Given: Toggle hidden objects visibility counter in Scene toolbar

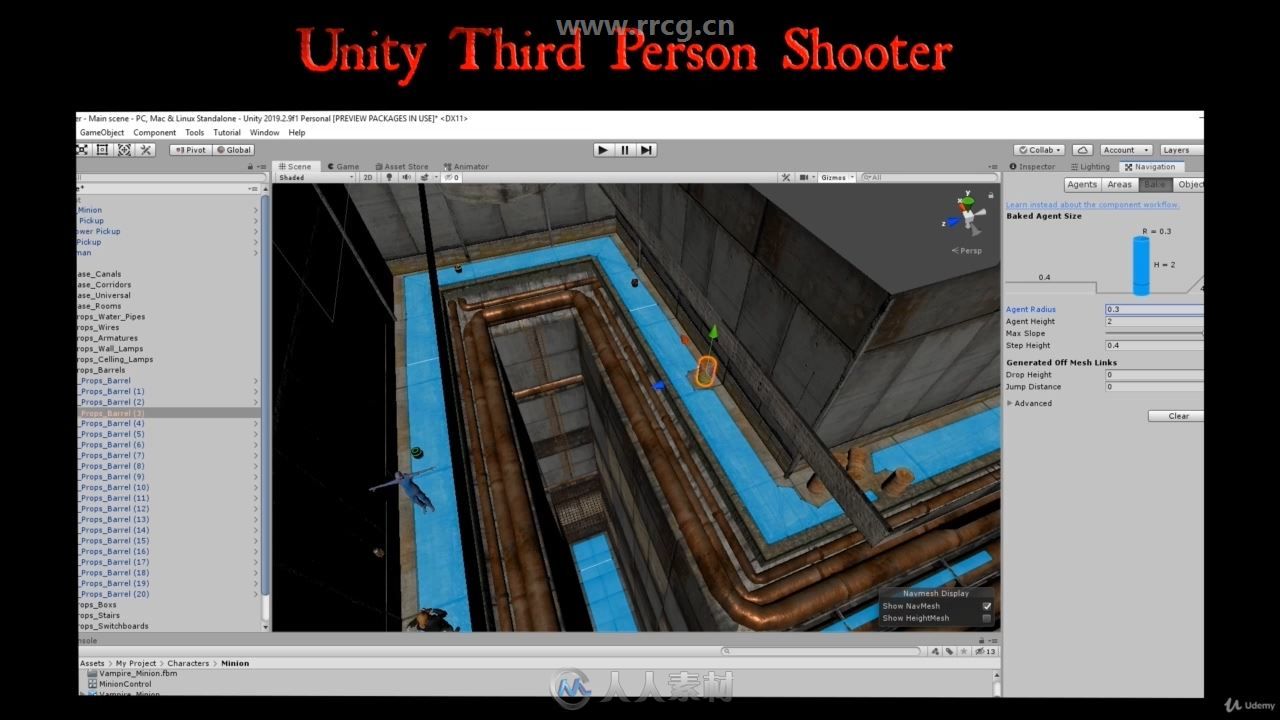Looking at the screenshot, I should pyautogui.click(x=451, y=177).
